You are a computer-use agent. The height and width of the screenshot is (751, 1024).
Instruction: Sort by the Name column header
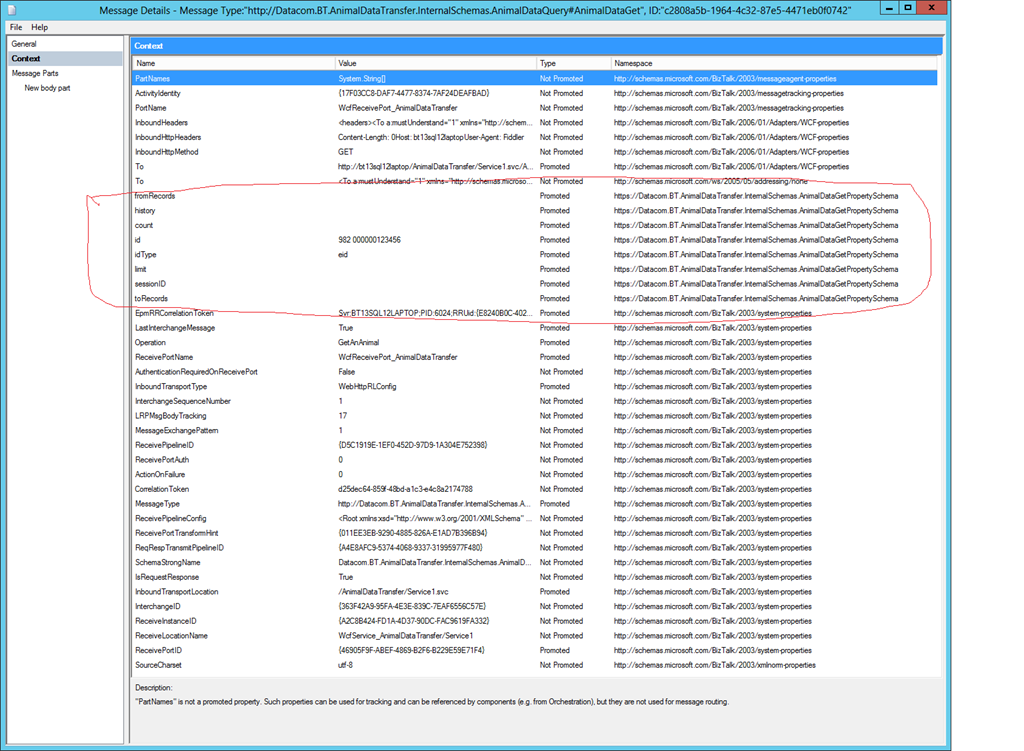point(233,63)
